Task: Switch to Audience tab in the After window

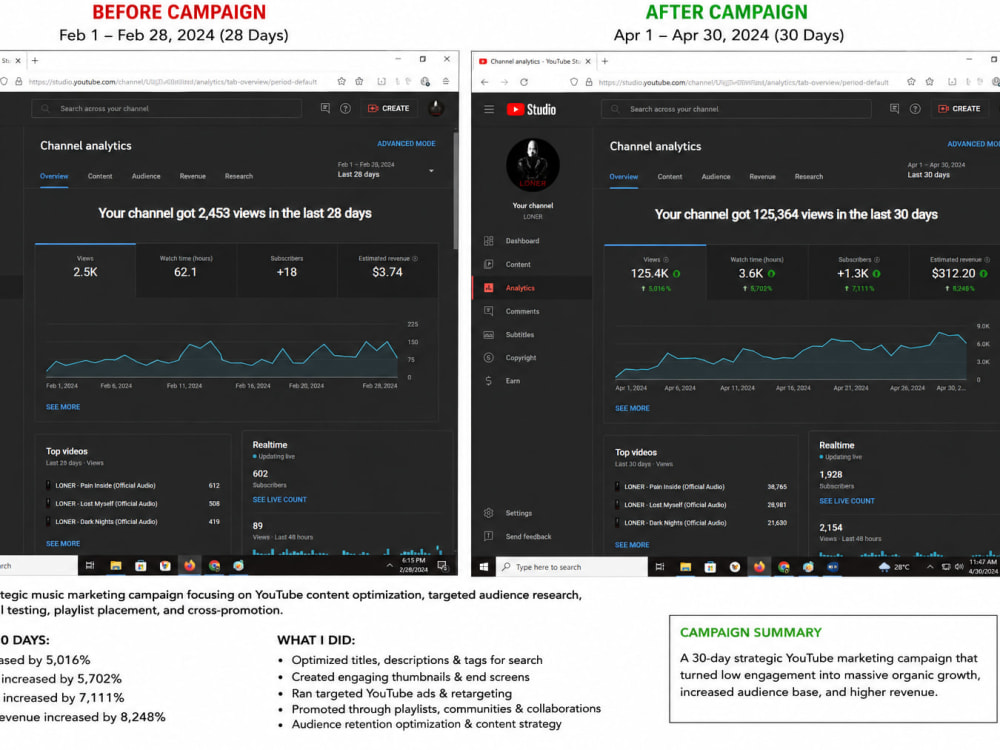Action: (x=716, y=177)
